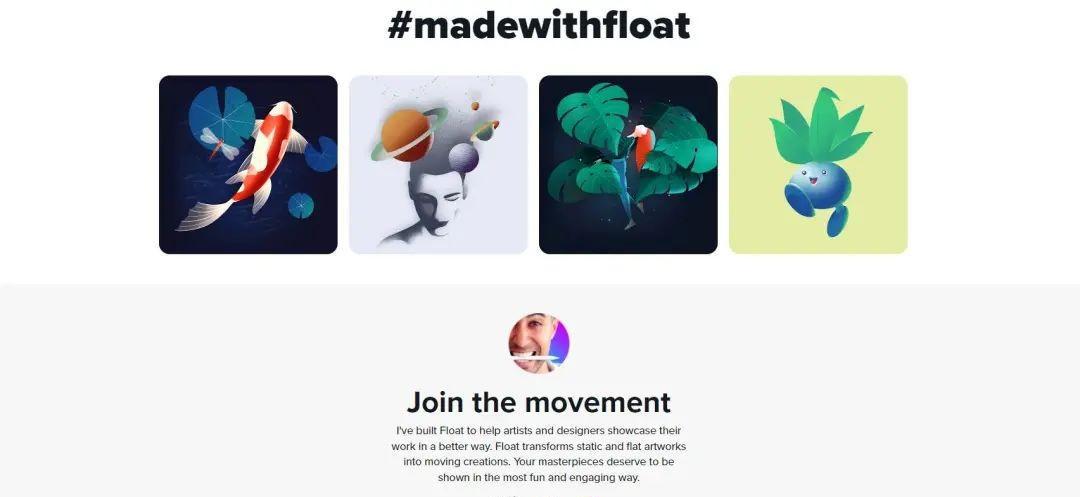Click Oddish's smiling blue face

point(818,184)
